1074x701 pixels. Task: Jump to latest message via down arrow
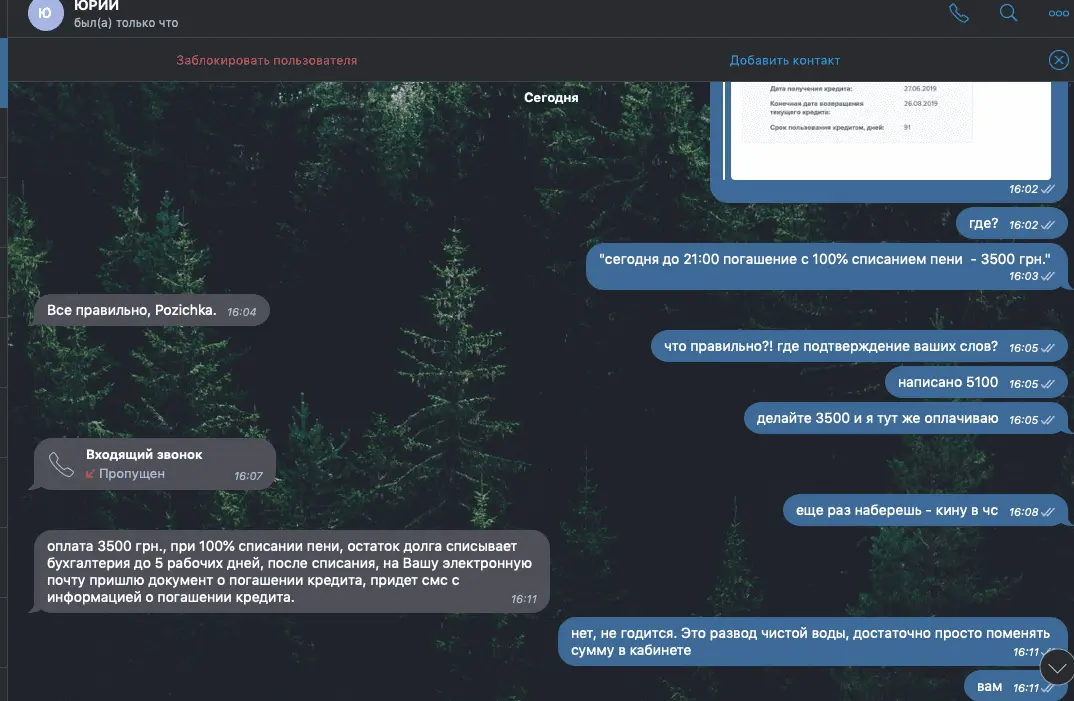point(1057,667)
